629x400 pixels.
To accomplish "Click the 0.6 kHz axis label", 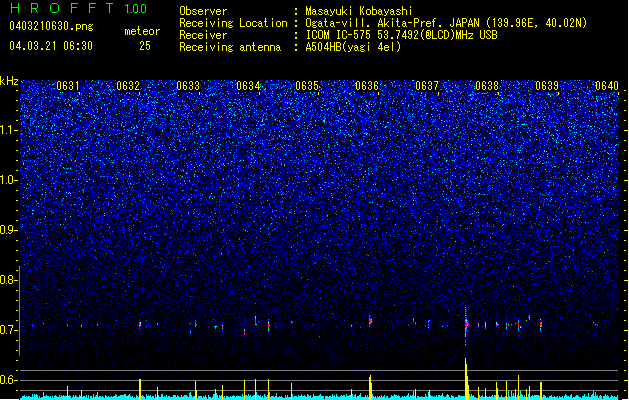I will tap(8, 380).
